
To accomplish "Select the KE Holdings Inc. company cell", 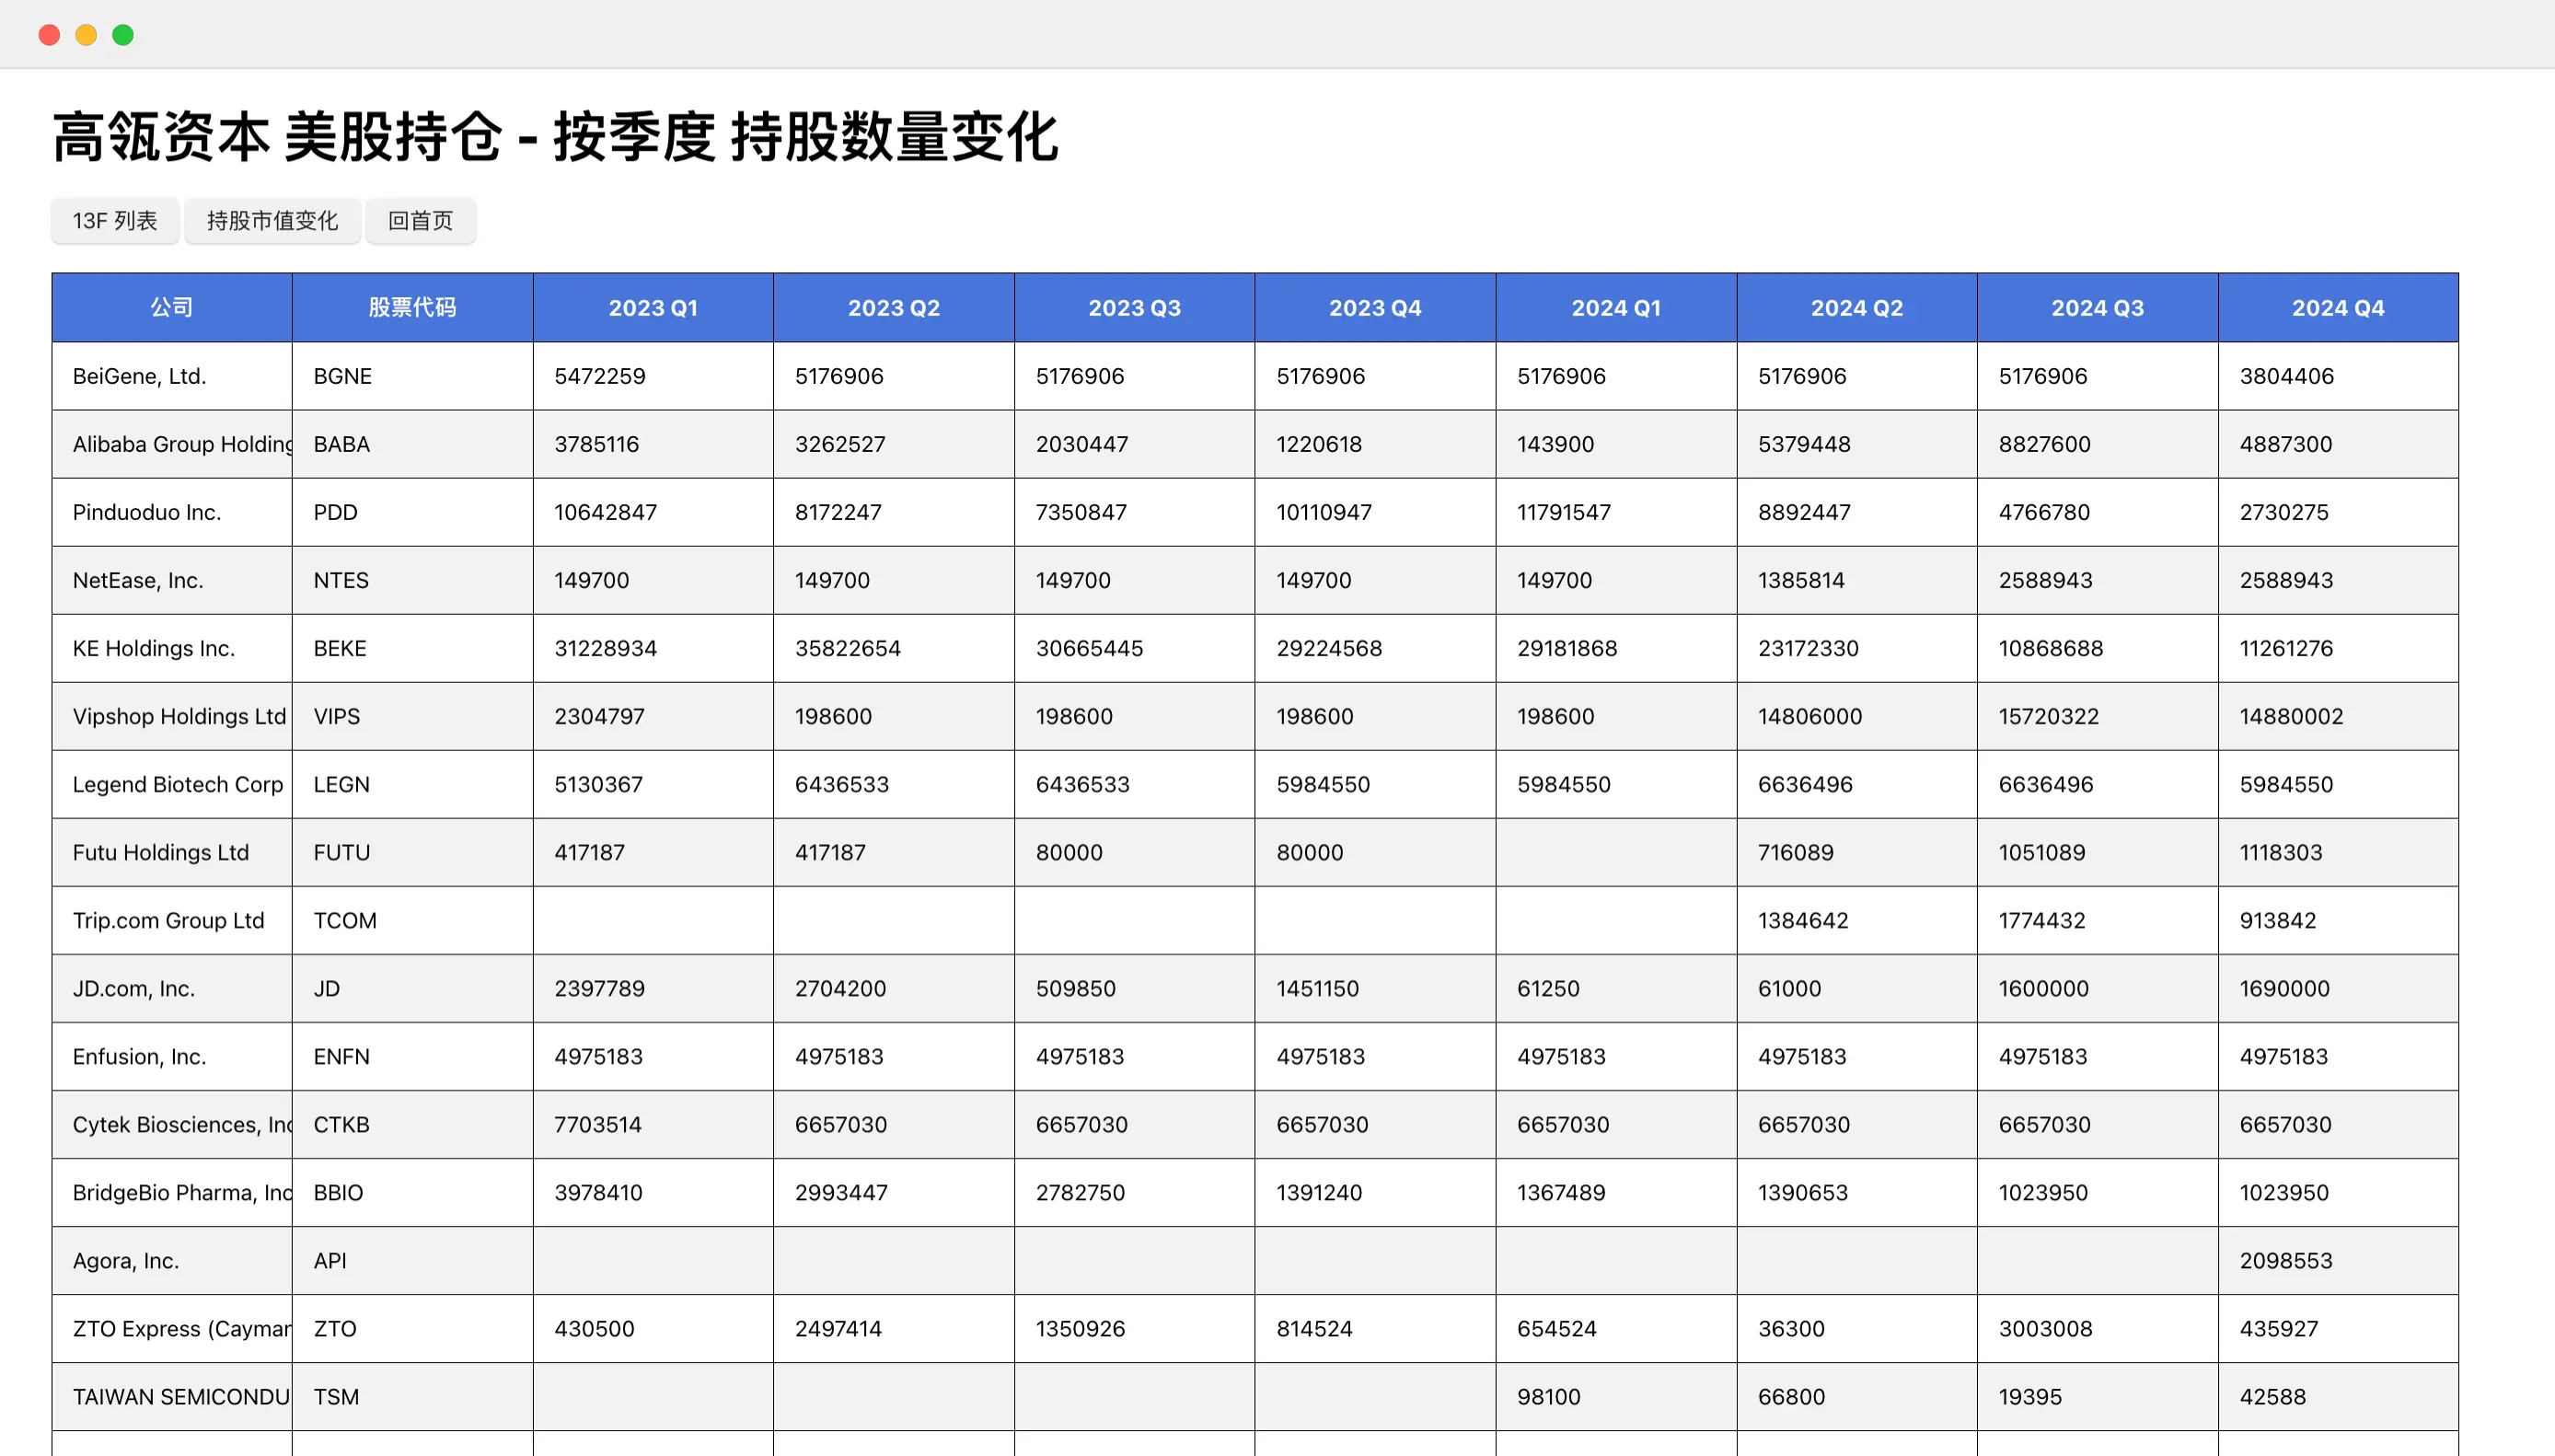I will 172,648.
